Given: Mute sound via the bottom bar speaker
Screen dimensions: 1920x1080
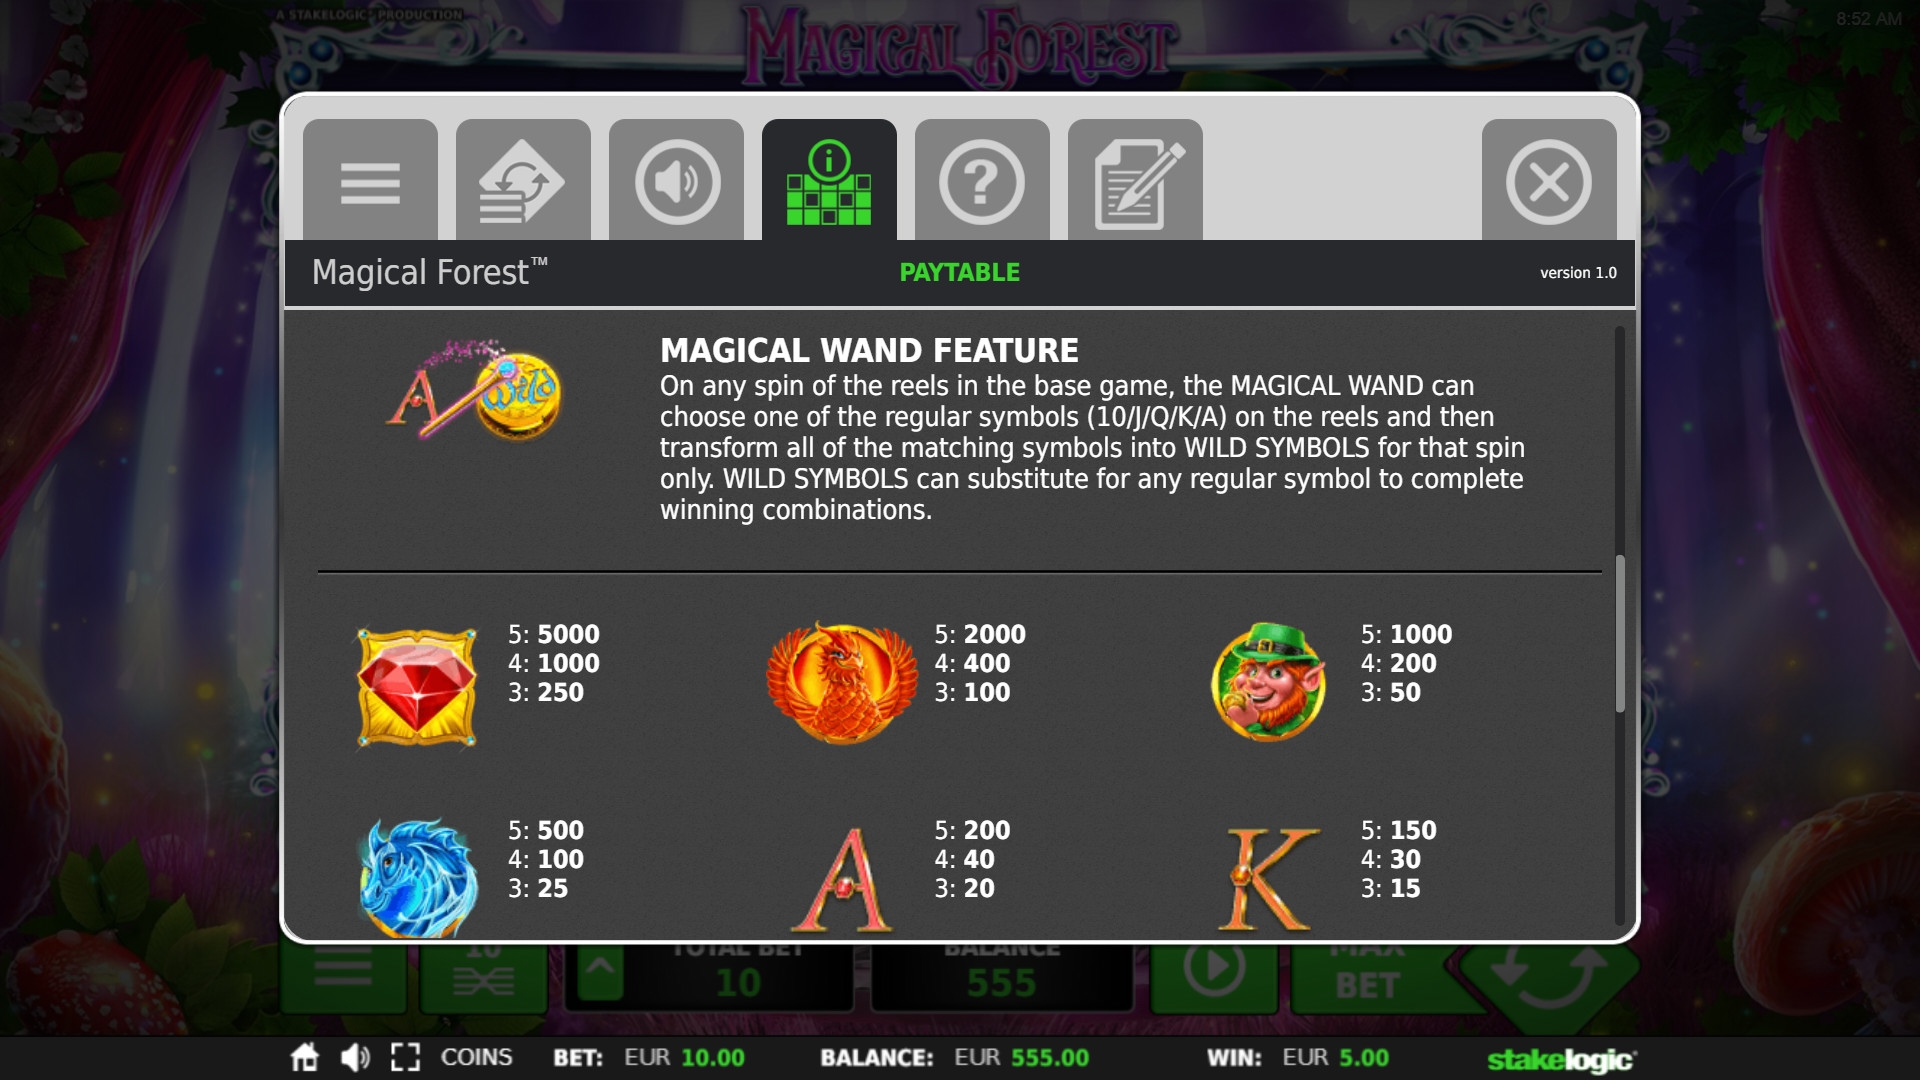Looking at the screenshot, I should pos(355,1057).
